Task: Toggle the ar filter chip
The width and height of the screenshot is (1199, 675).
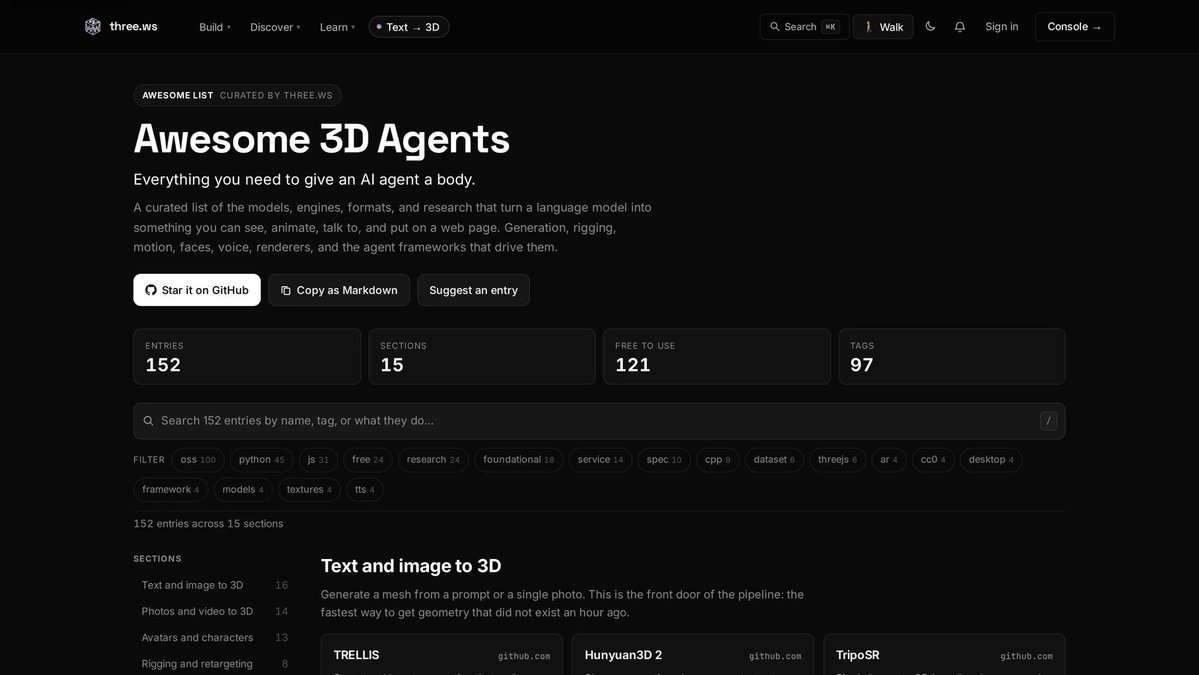Action: (889, 459)
